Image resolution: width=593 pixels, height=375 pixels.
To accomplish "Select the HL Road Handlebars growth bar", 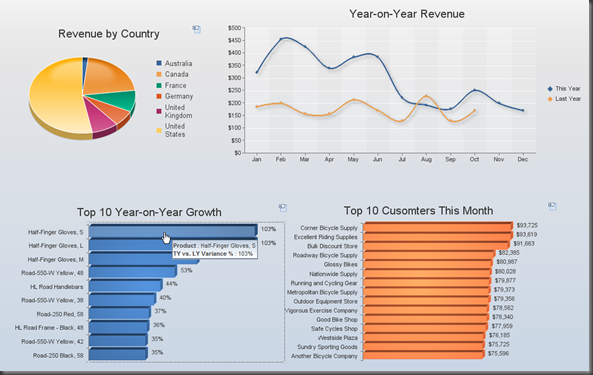I will click(x=126, y=285).
